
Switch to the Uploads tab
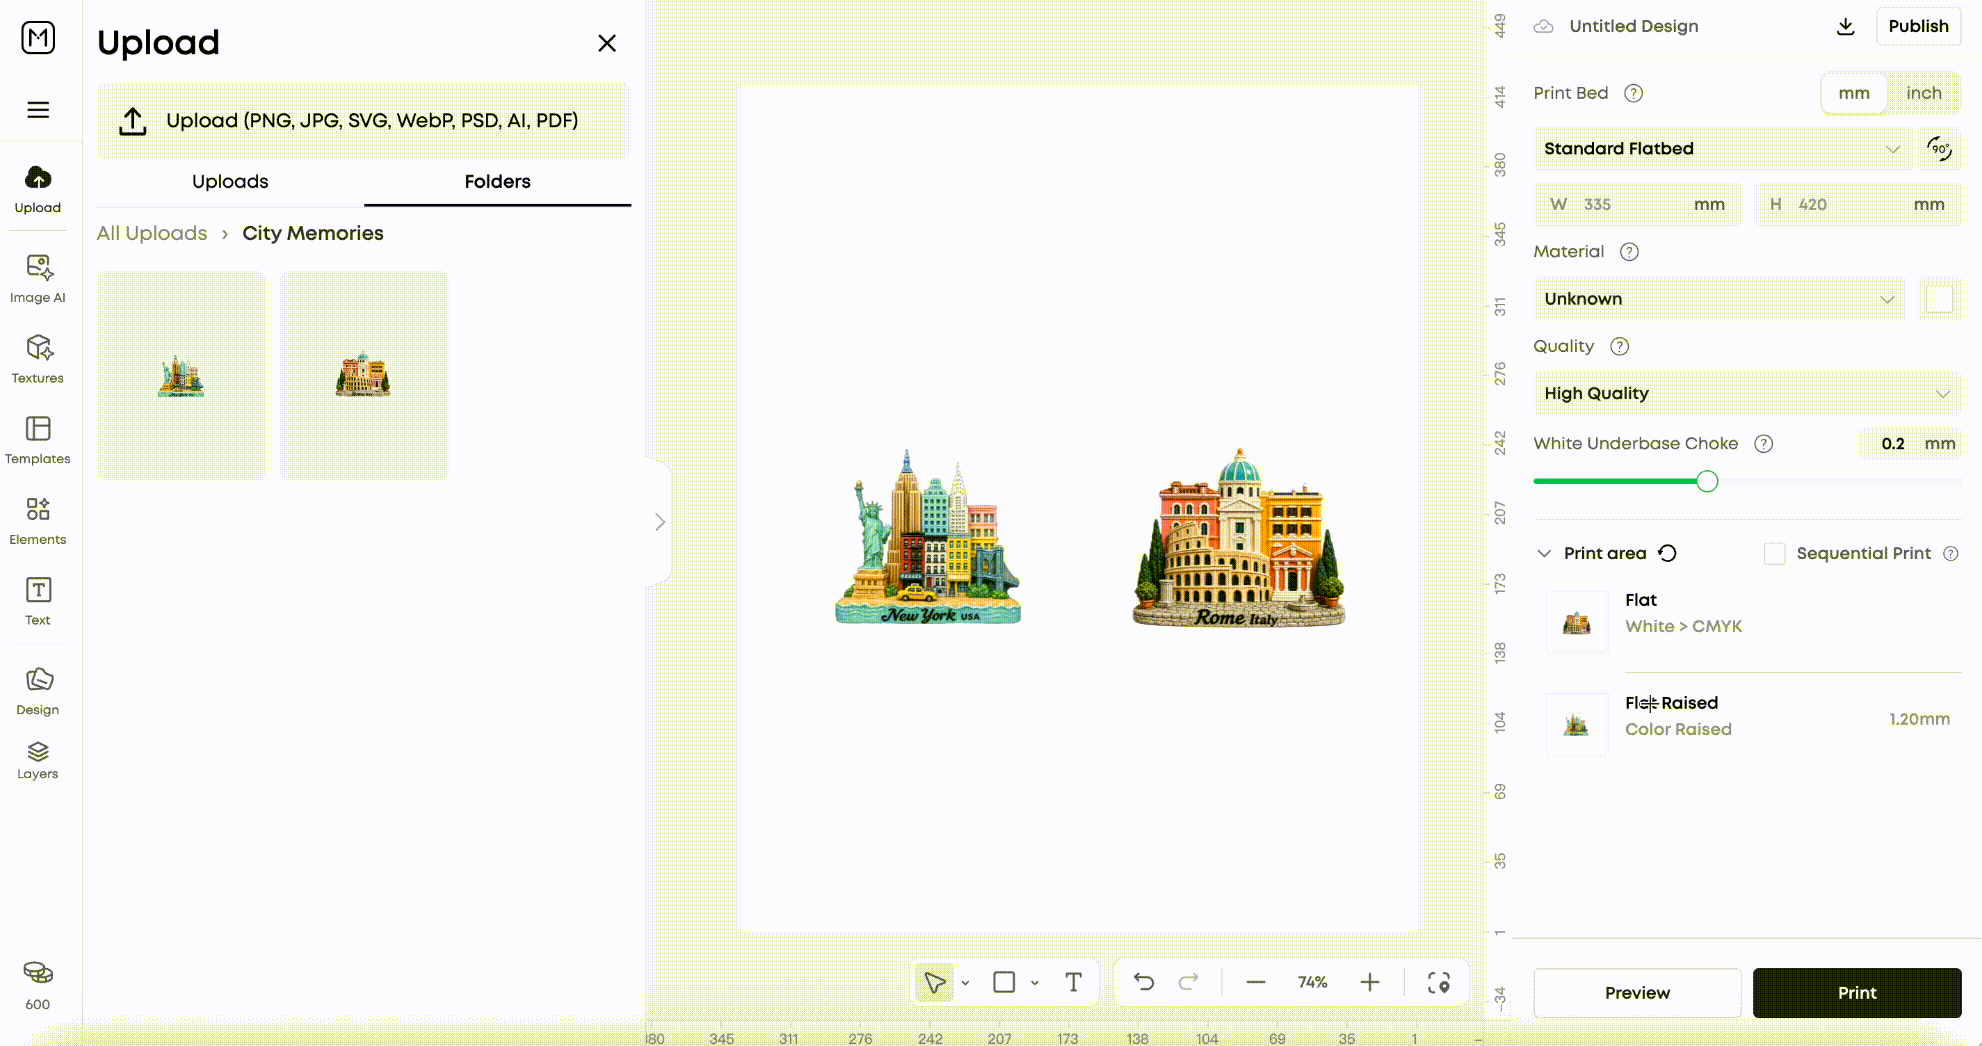(x=230, y=181)
